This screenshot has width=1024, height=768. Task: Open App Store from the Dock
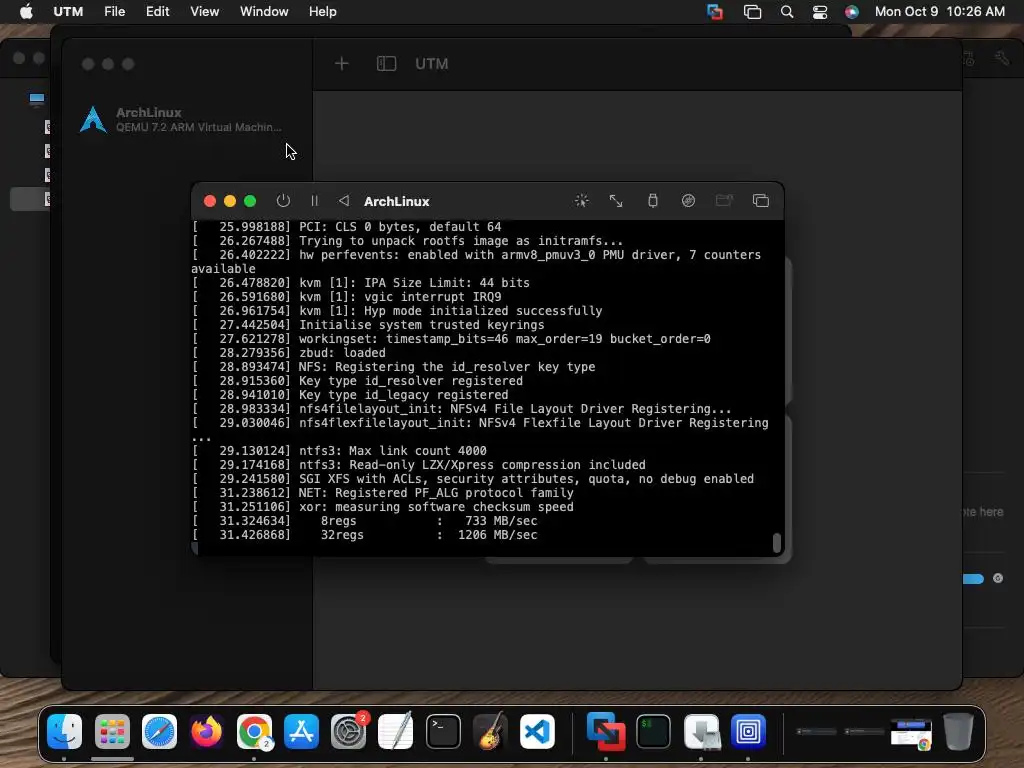(301, 731)
